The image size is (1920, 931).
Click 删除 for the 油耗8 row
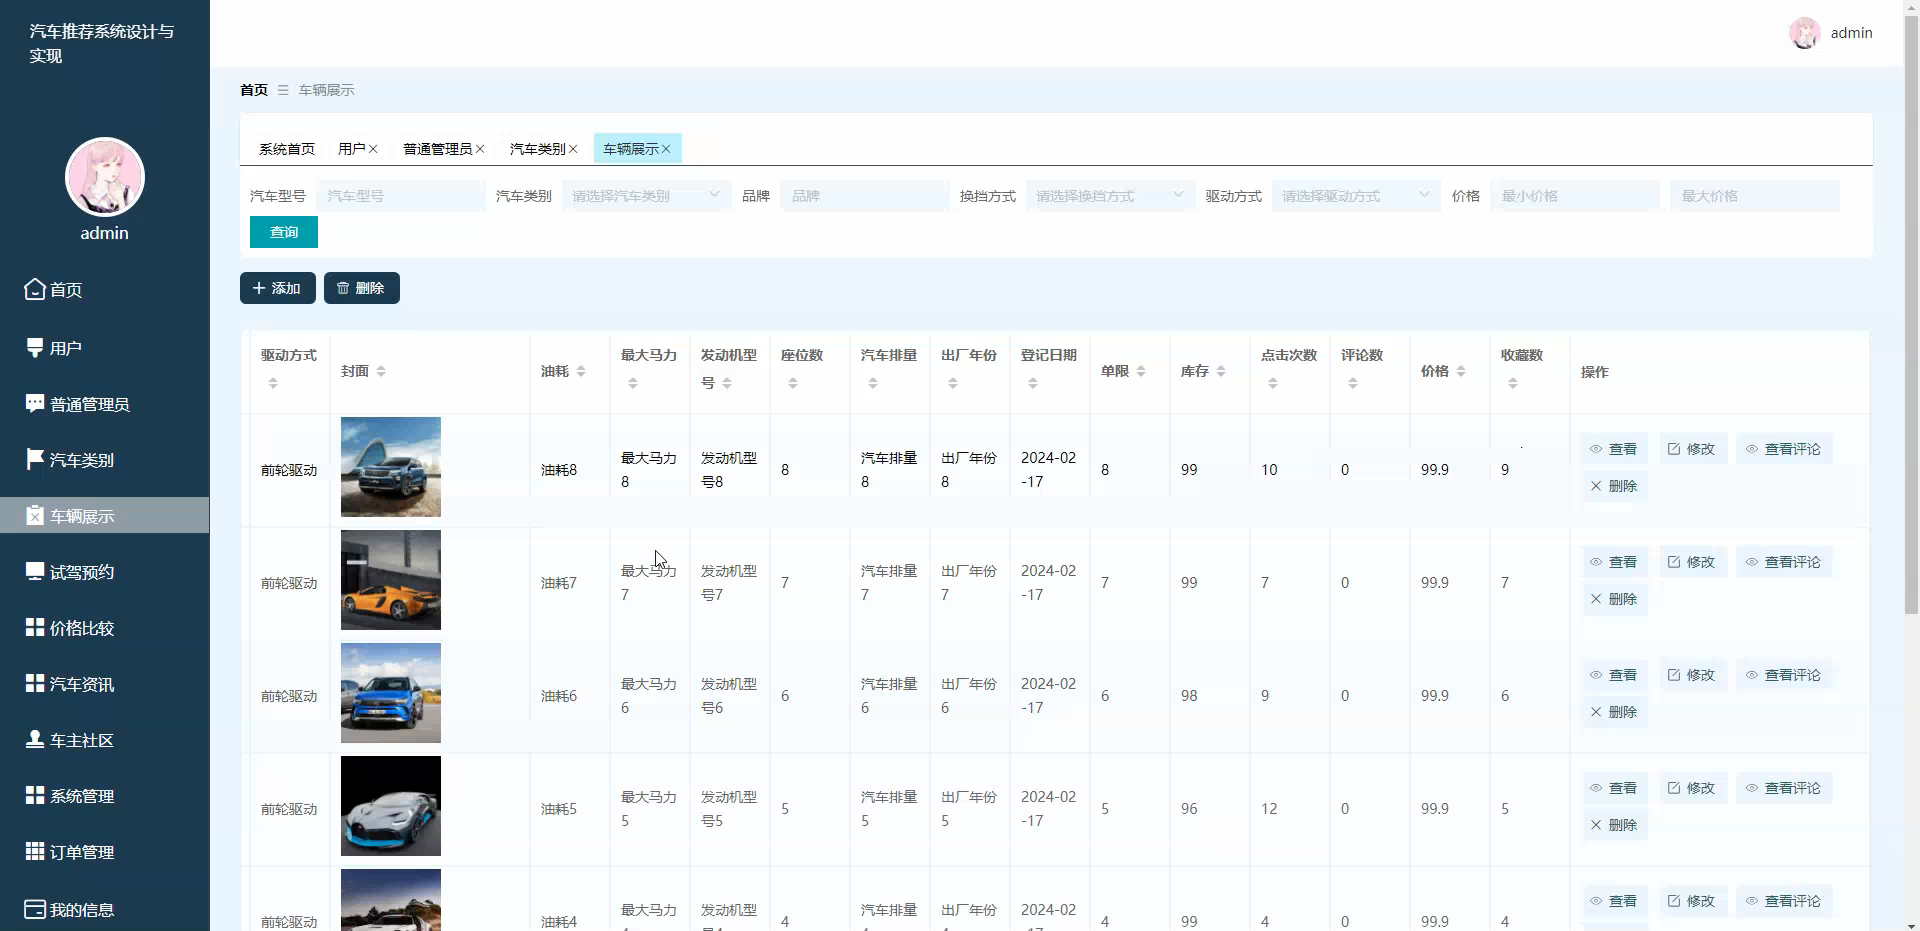point(1614,486)
